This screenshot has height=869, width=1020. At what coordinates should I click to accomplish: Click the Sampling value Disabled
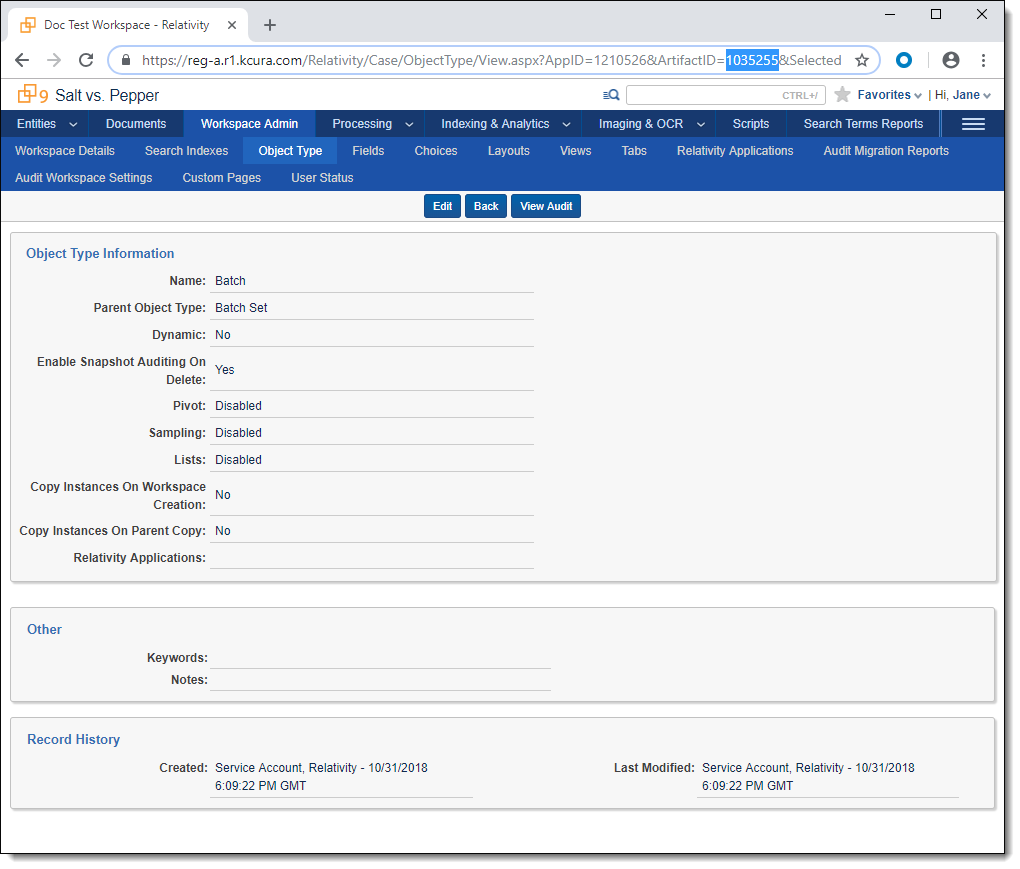click(239, 433)
